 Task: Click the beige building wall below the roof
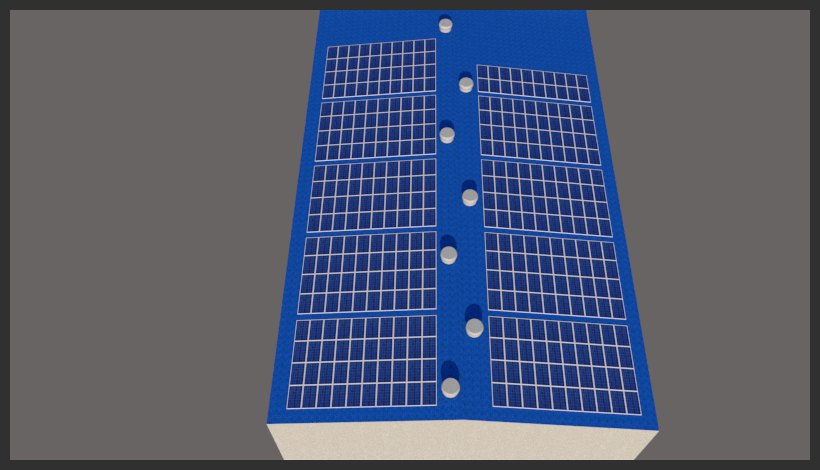(x=460, y=442)
